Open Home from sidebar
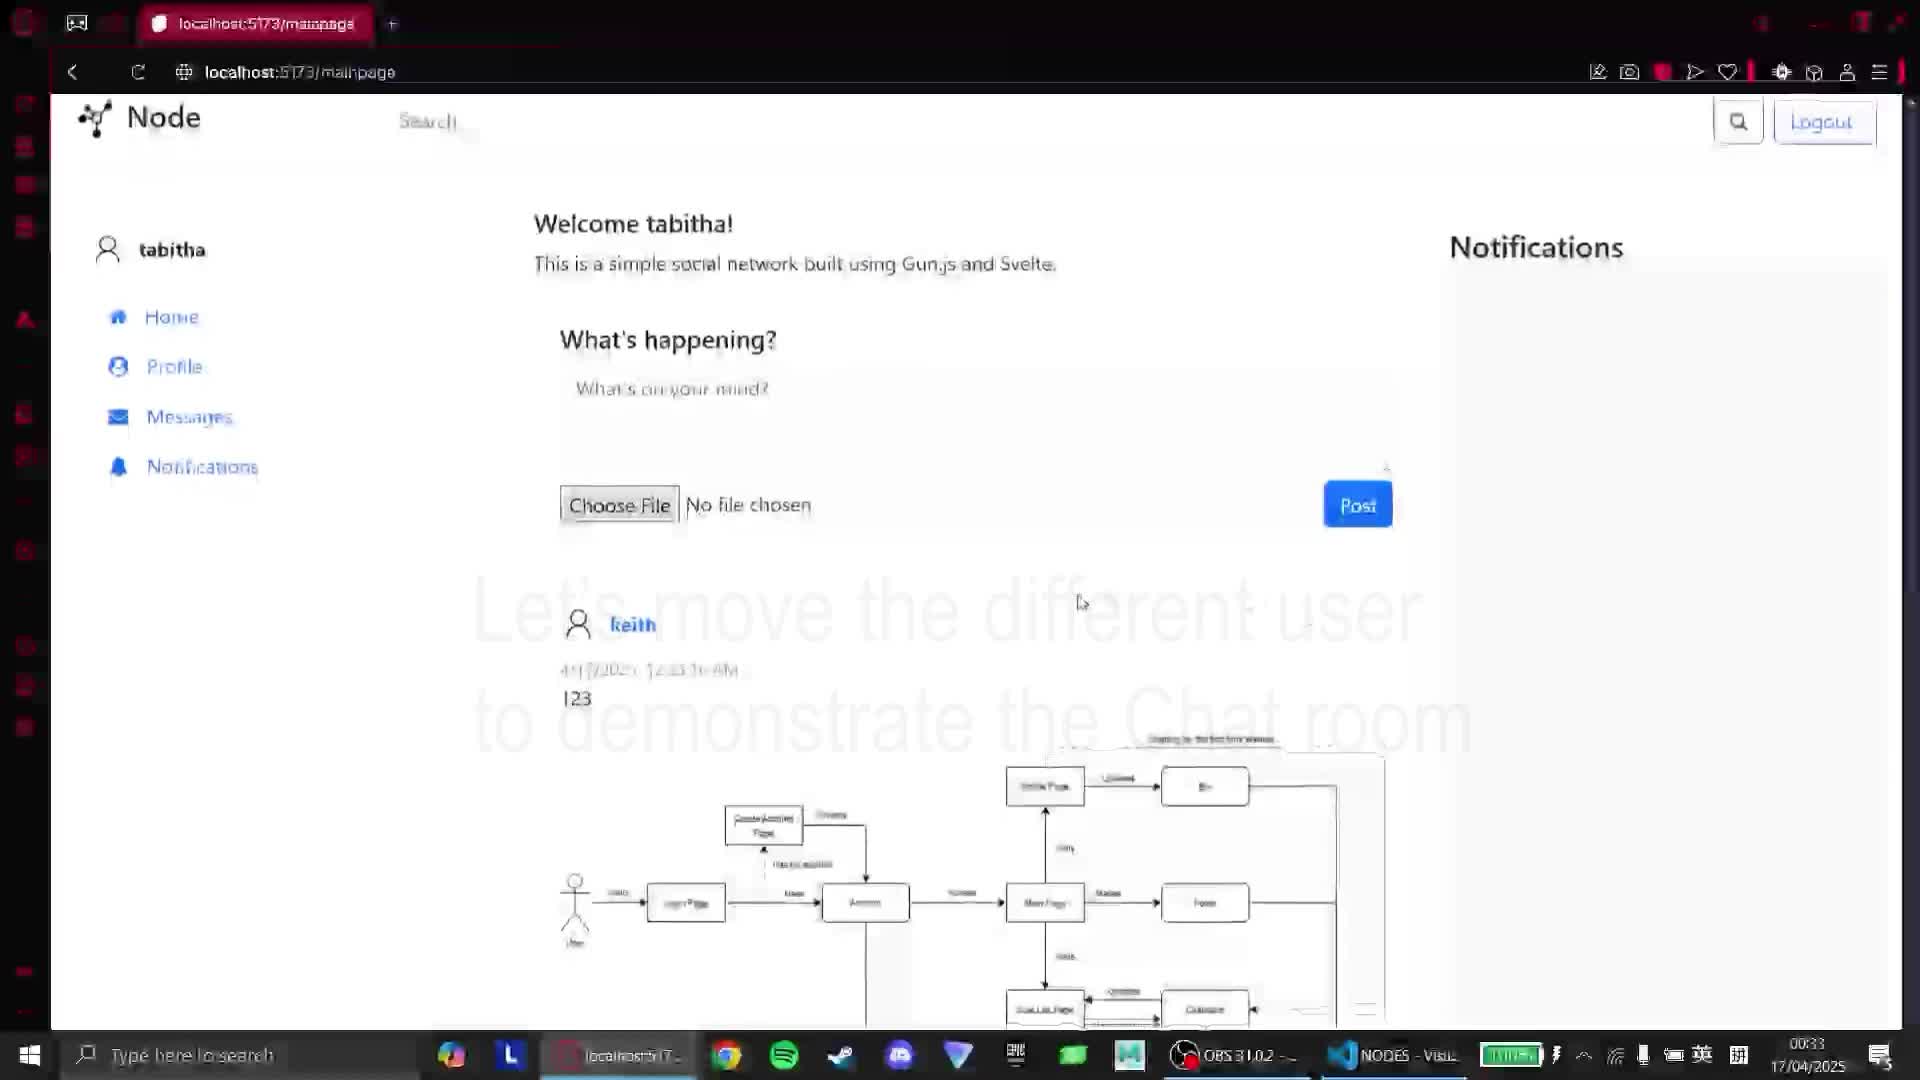Image resolution: width=1920 pixels, height=1080 pixels. [171, 317]
